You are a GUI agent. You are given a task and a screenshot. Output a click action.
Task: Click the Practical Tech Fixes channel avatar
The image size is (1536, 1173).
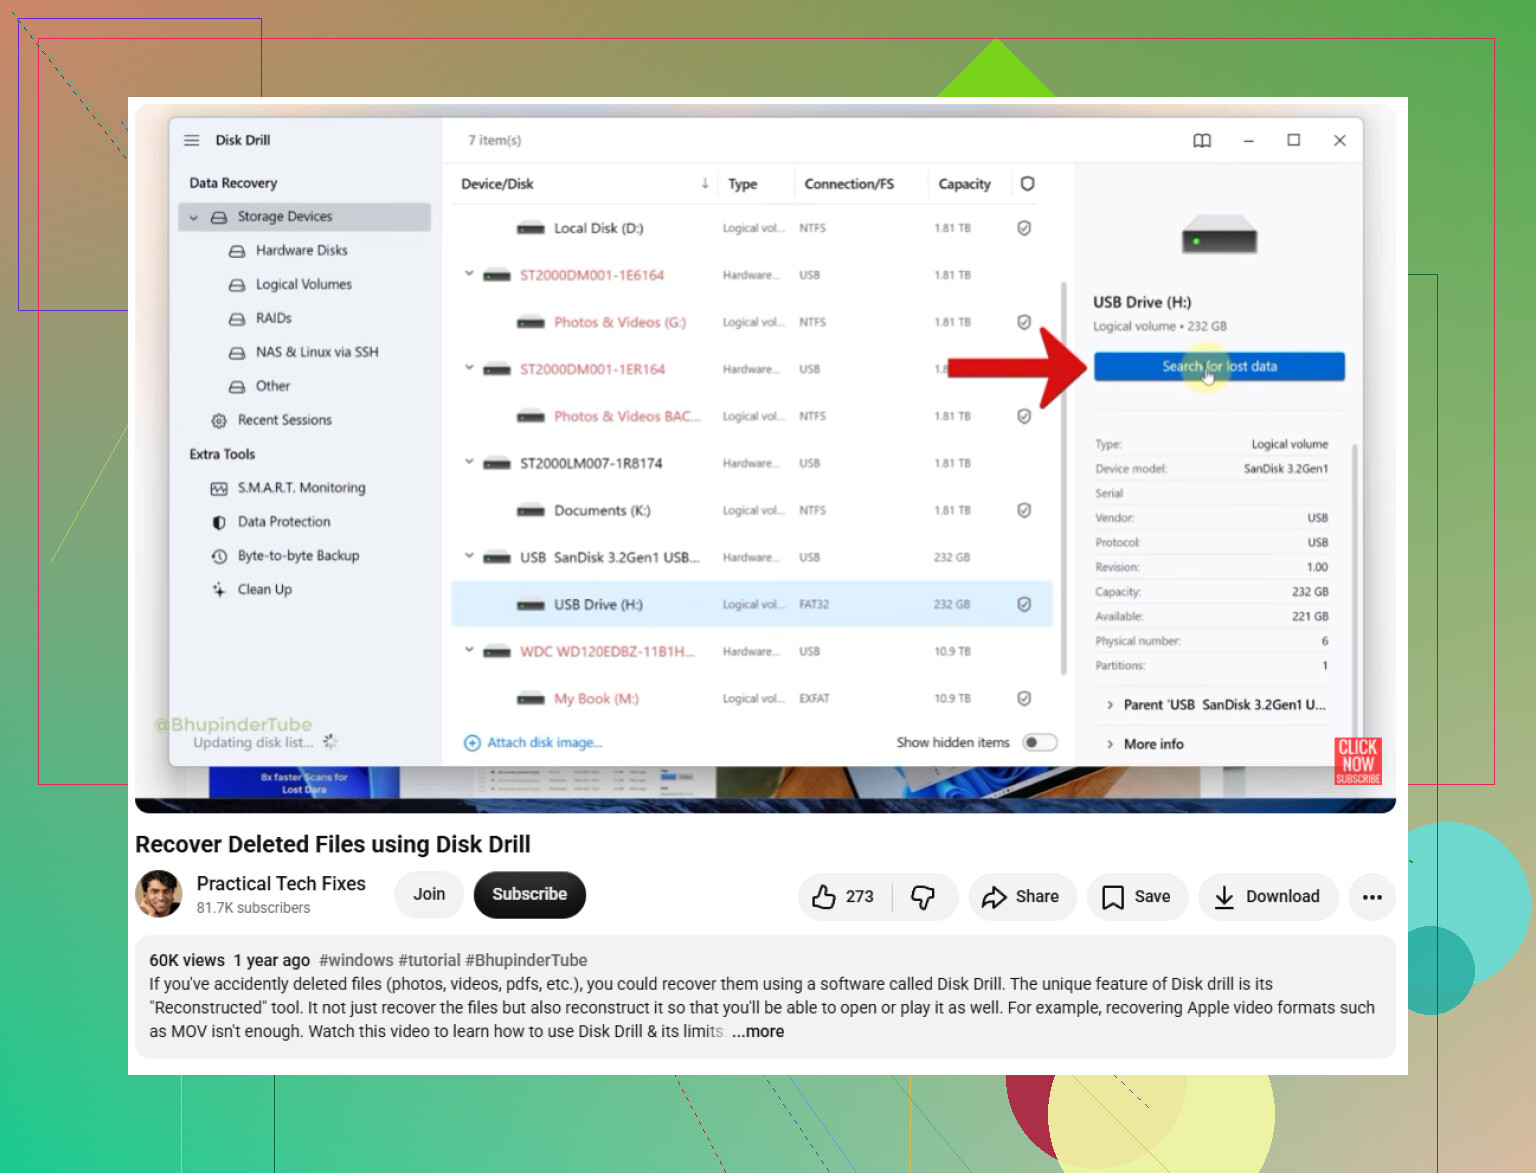click(159, 894)
